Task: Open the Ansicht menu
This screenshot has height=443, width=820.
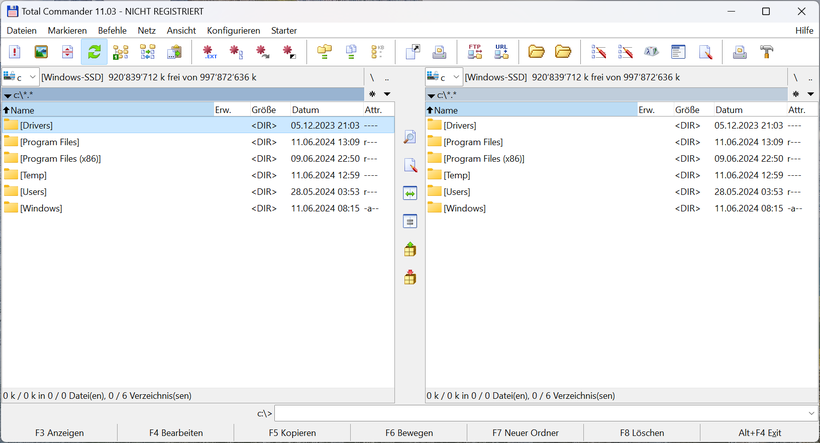Action: 181,30
